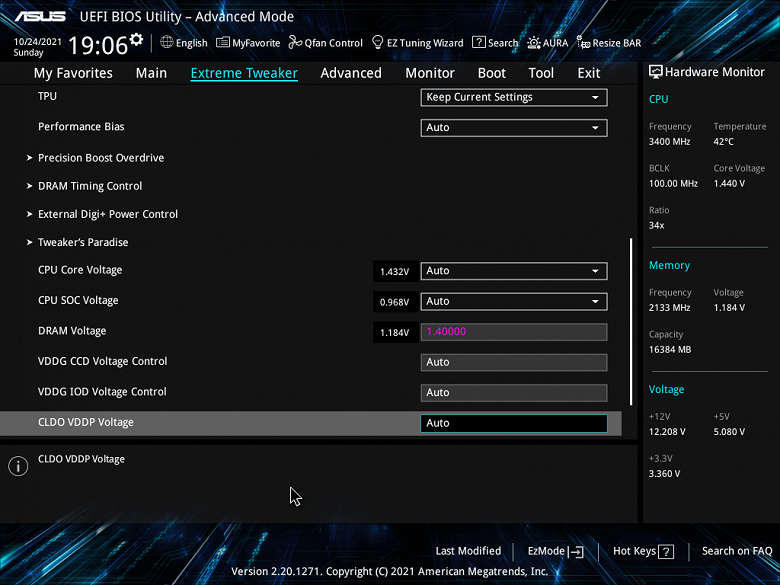Click Hot Keys label in footer
The height and width of the screenshot is (585, 780).
coord(634,551)
